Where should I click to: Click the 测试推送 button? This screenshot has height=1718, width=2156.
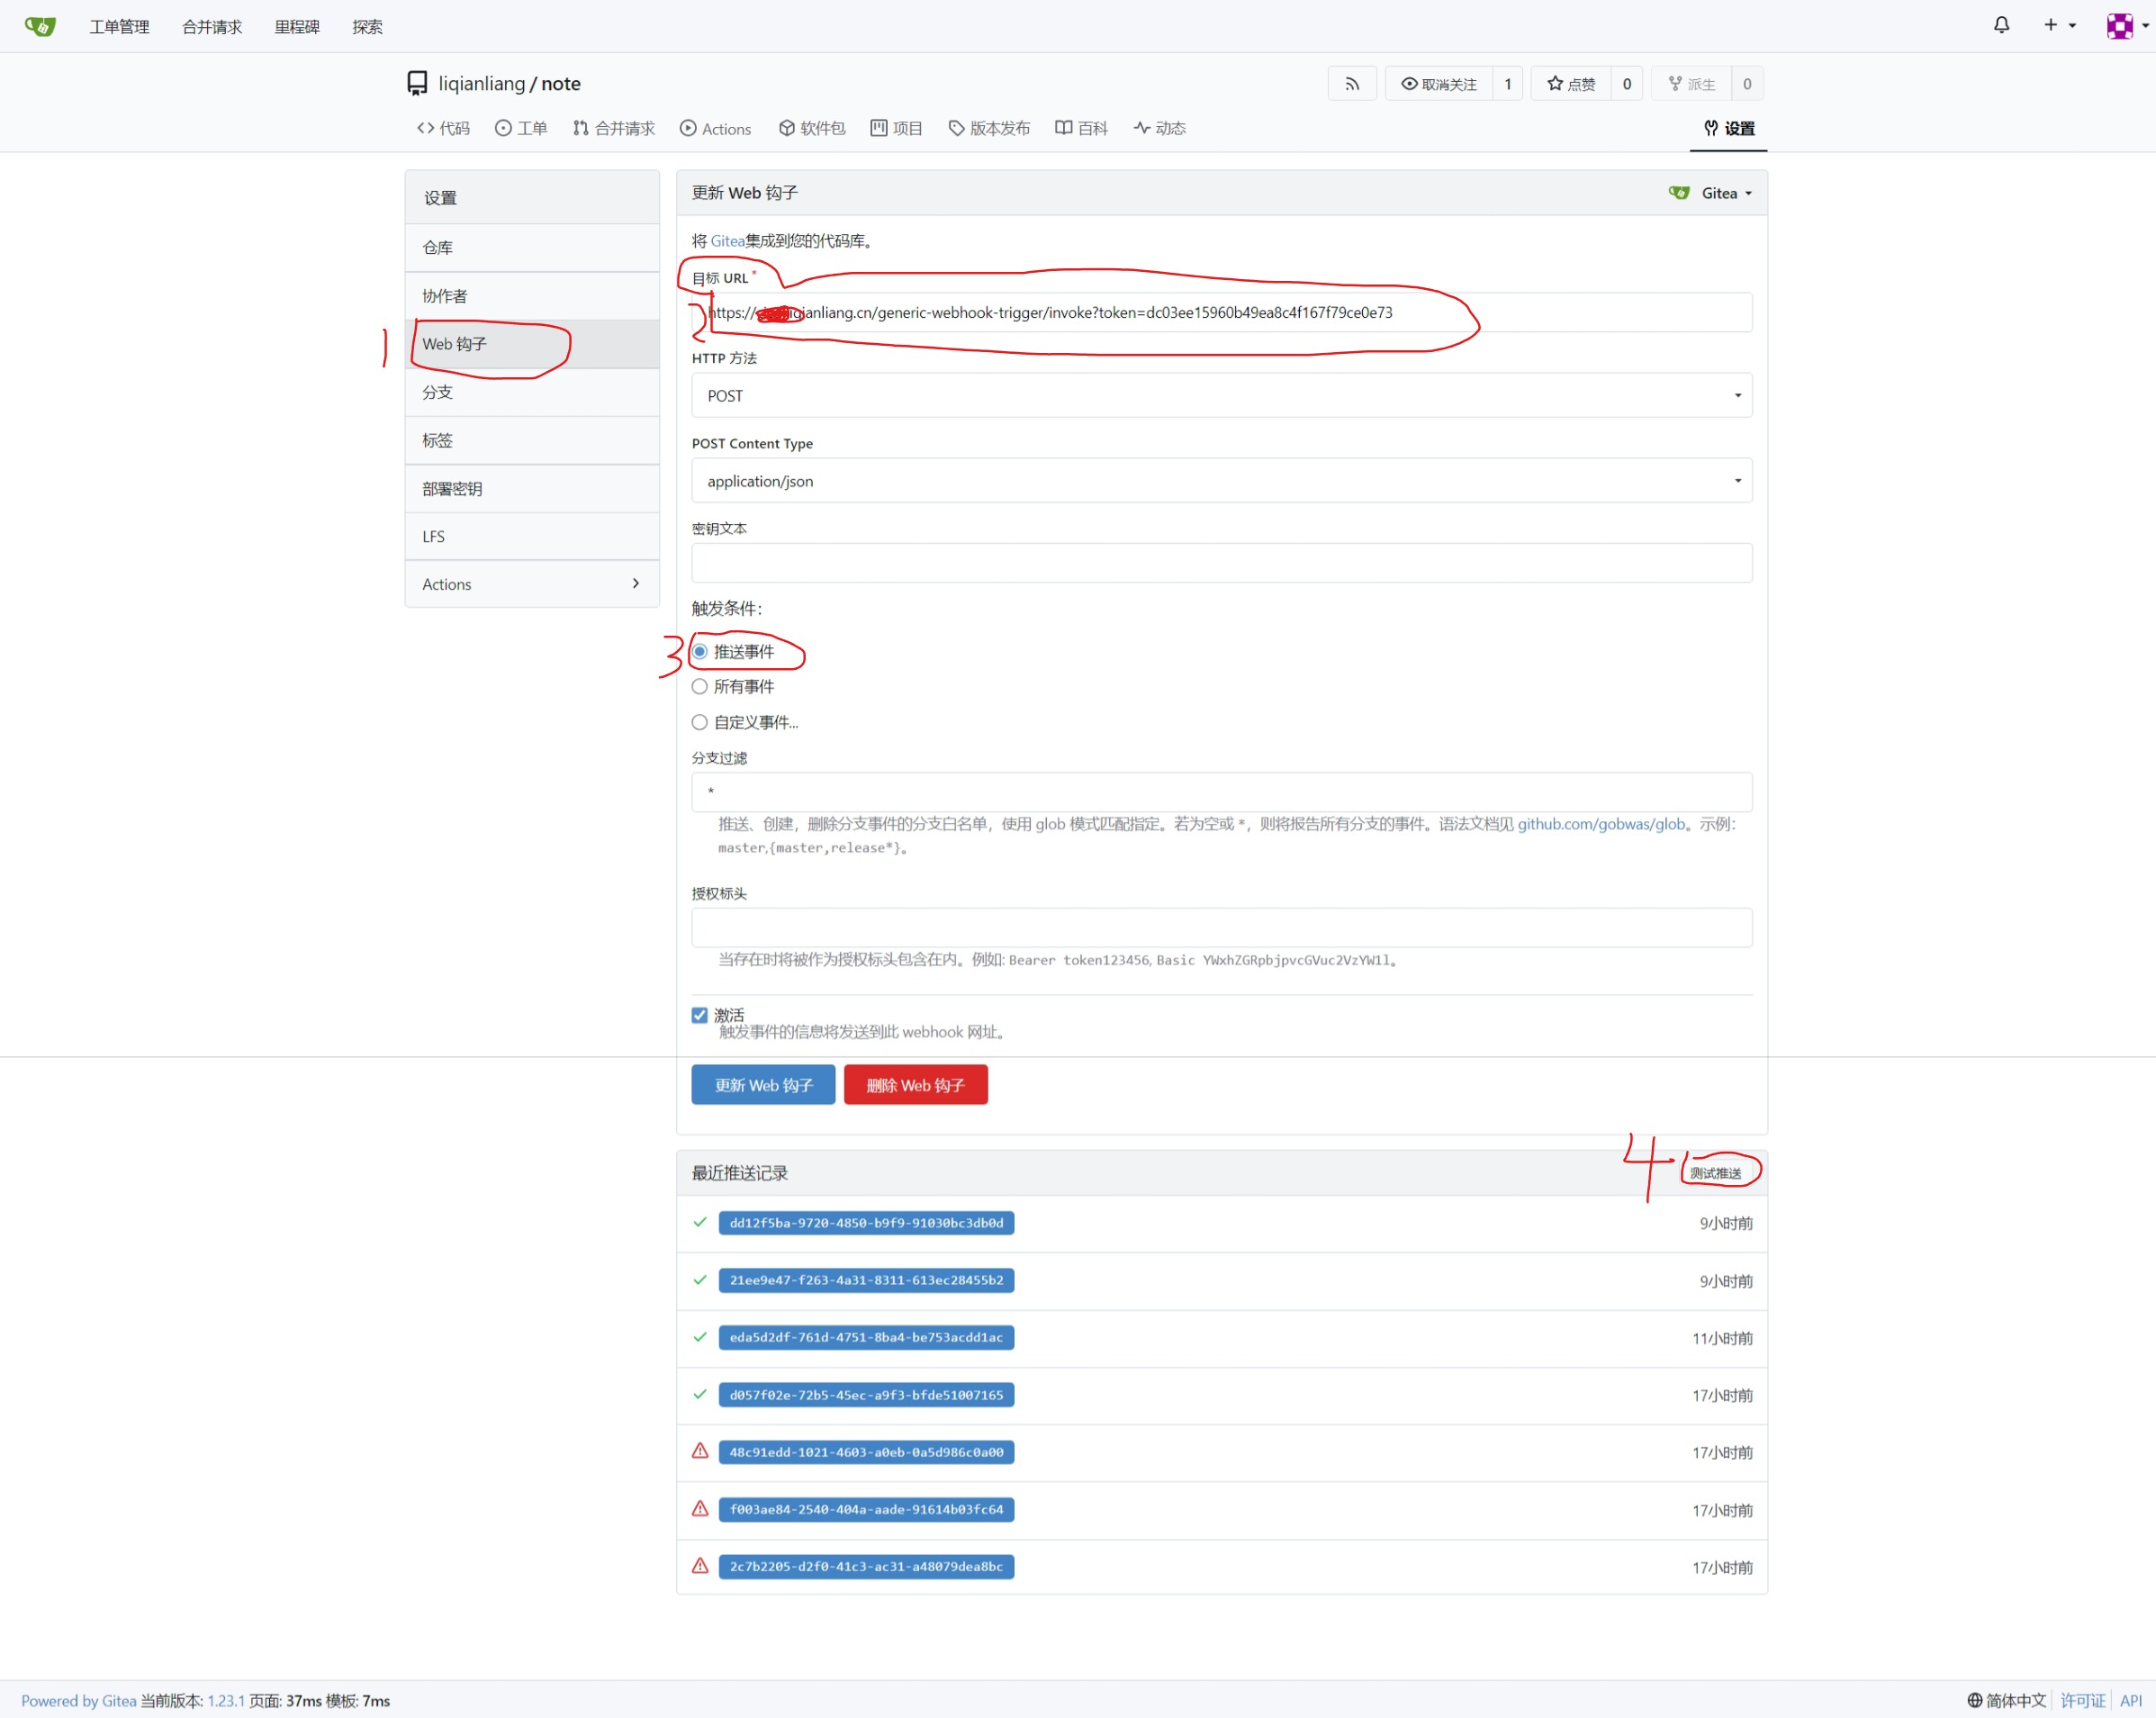(x=1715, y=1173)
